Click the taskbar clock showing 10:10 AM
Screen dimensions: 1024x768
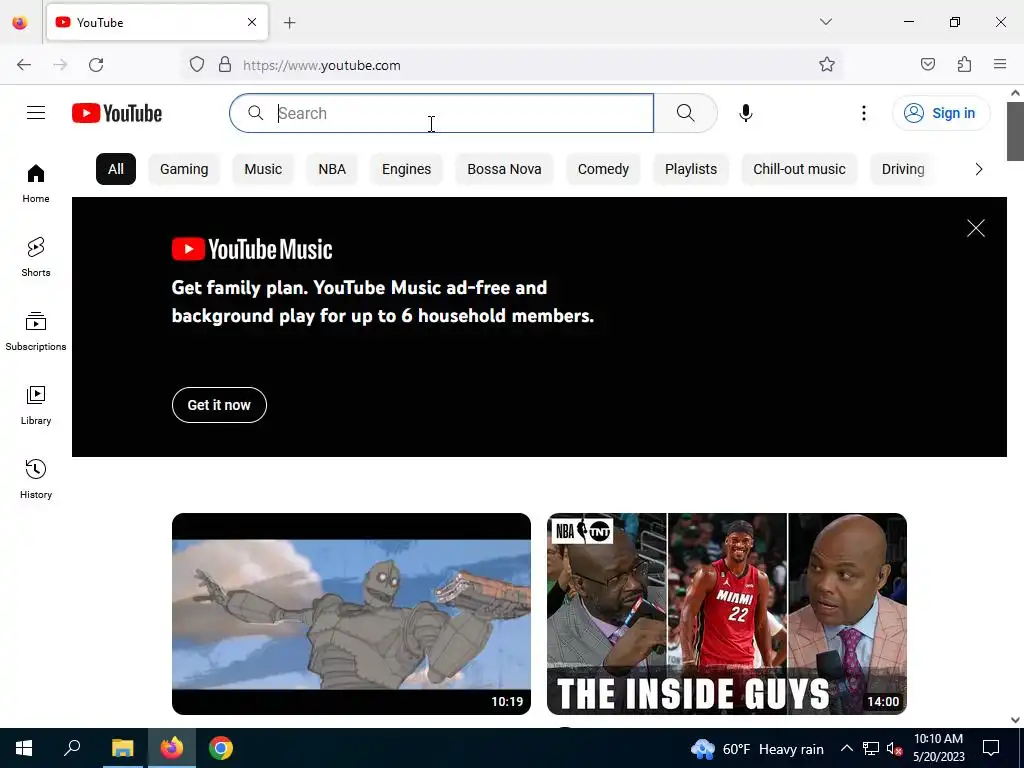938,748
